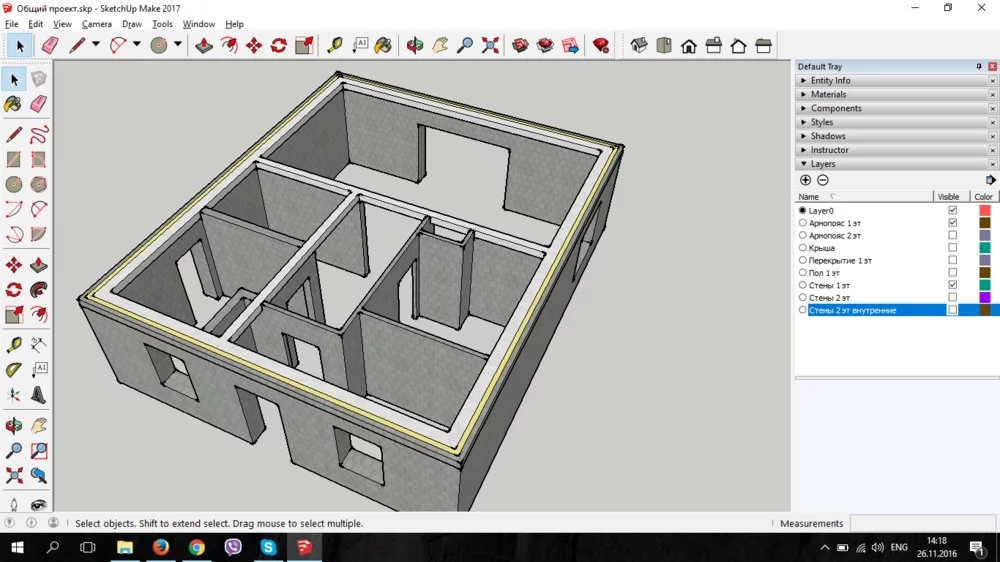Open the Window menu

pyautogui.click(x=198, y=24)
